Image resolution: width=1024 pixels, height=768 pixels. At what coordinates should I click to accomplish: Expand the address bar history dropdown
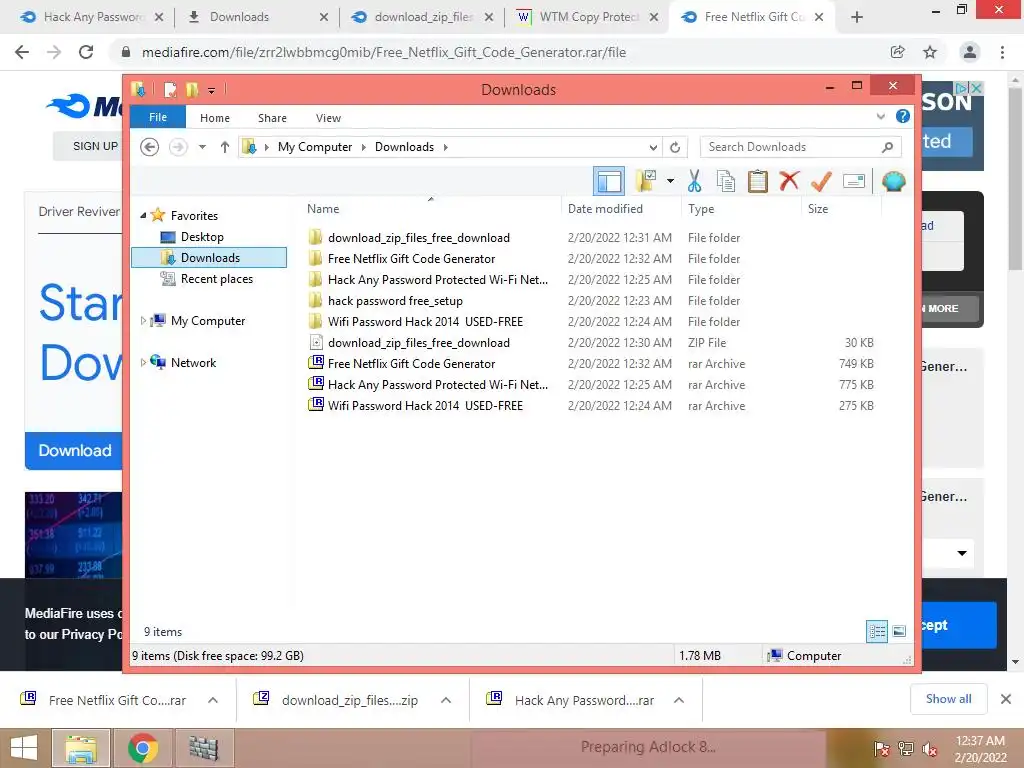coord(652,148)
